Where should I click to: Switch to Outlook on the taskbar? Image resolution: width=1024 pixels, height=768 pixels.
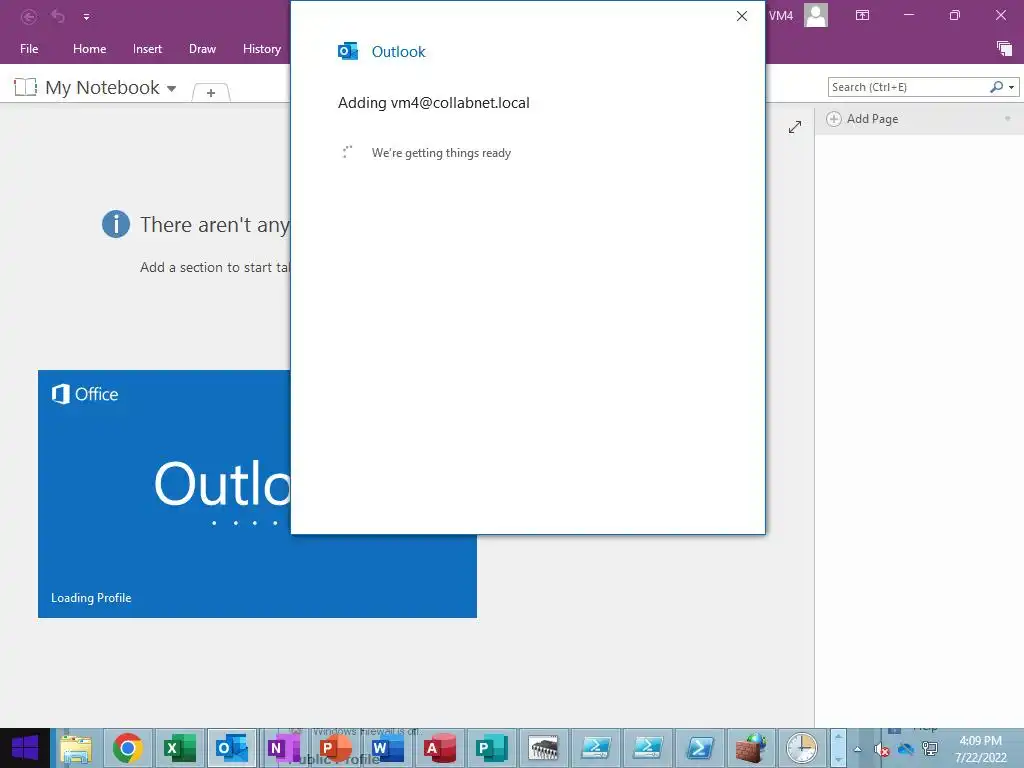232,748
